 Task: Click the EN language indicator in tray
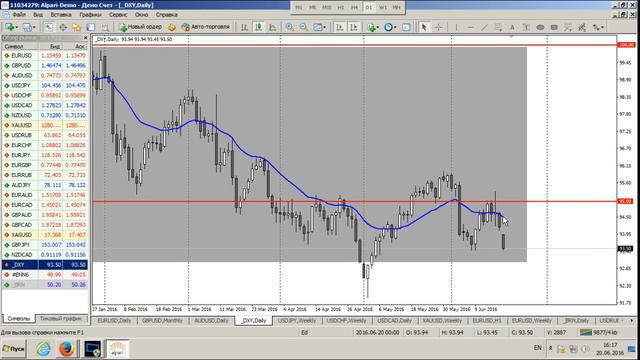coord(537,348)
